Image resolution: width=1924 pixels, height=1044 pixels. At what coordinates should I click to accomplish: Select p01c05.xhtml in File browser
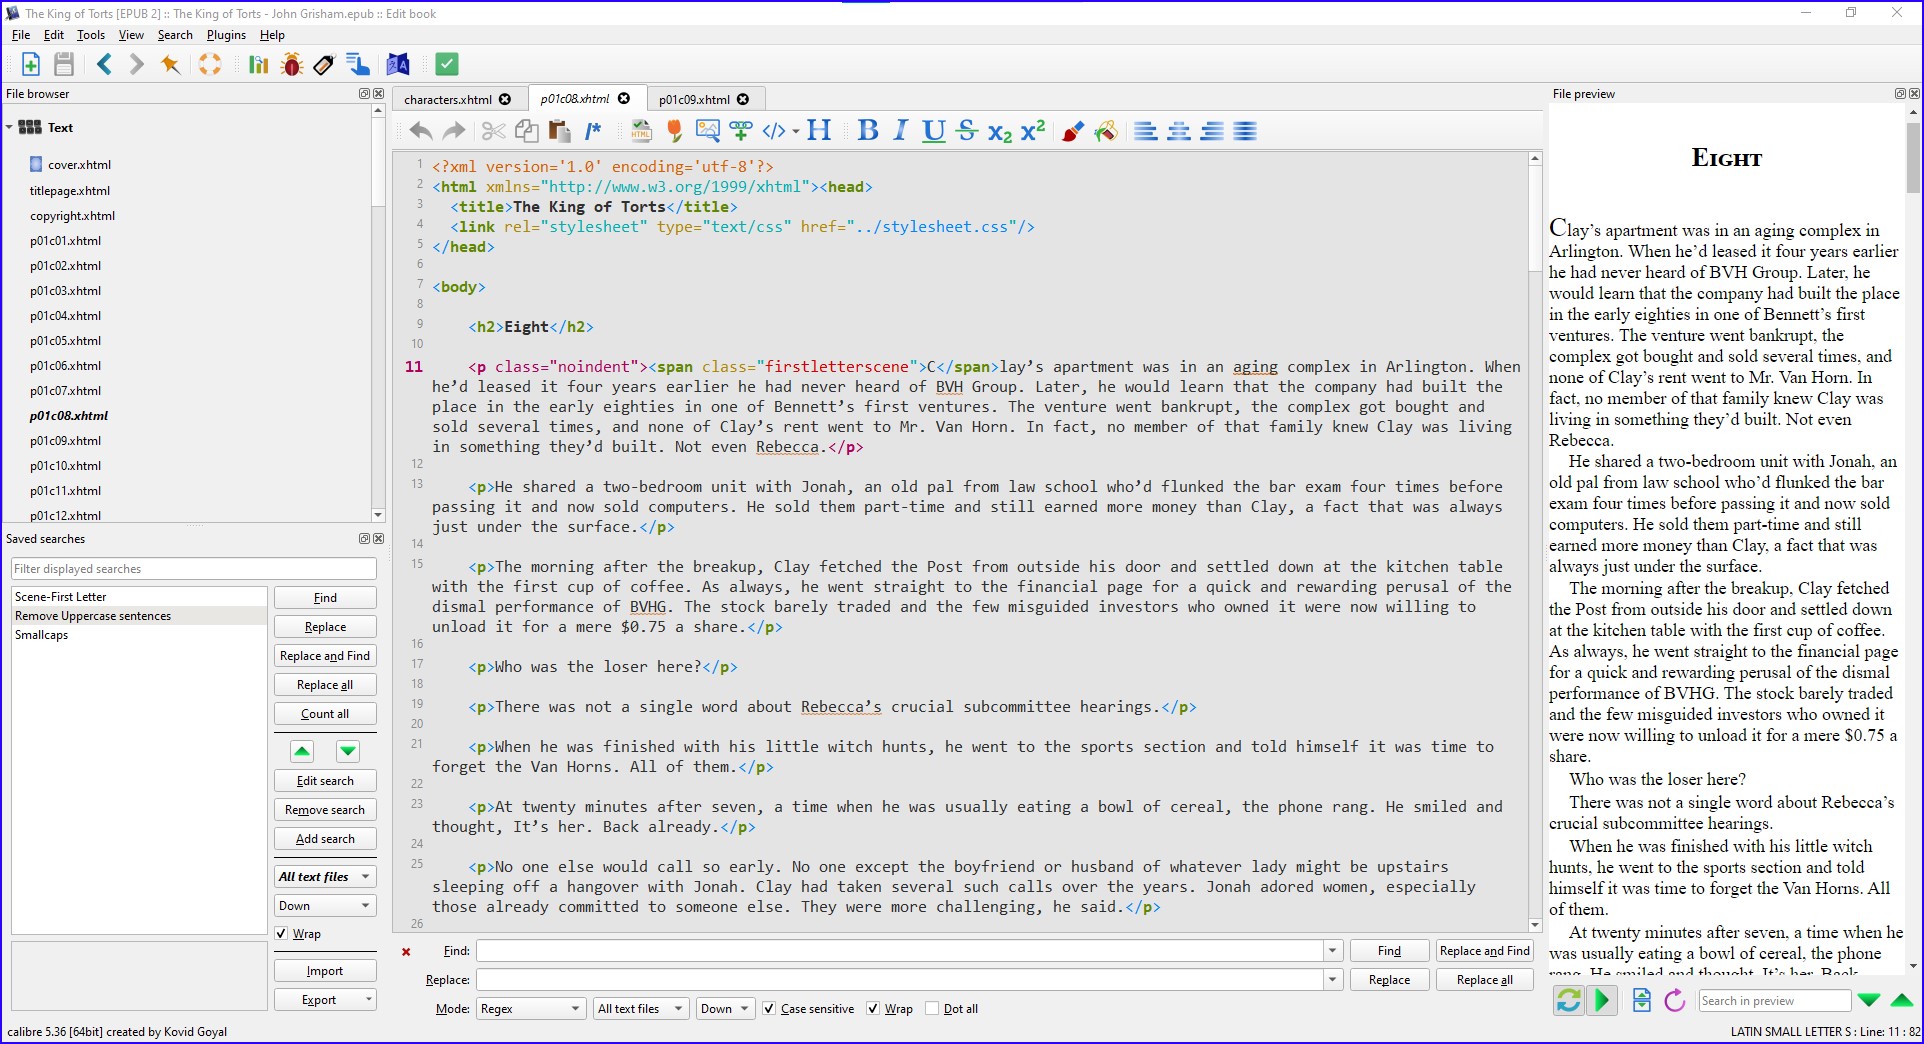coord(65,341)
